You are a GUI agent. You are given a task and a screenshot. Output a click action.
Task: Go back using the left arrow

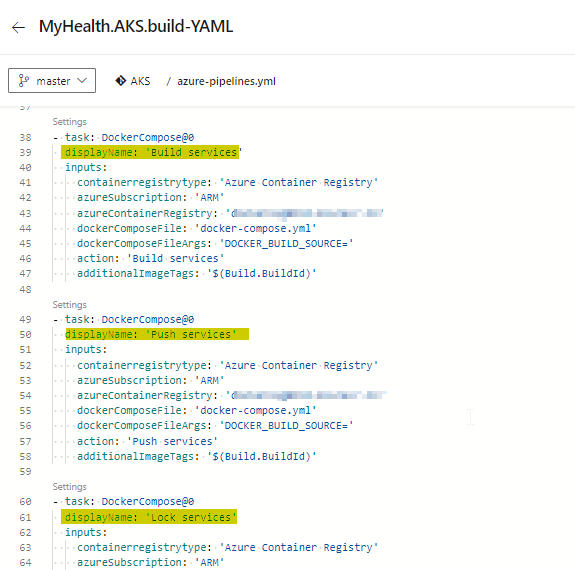(18, 28)
